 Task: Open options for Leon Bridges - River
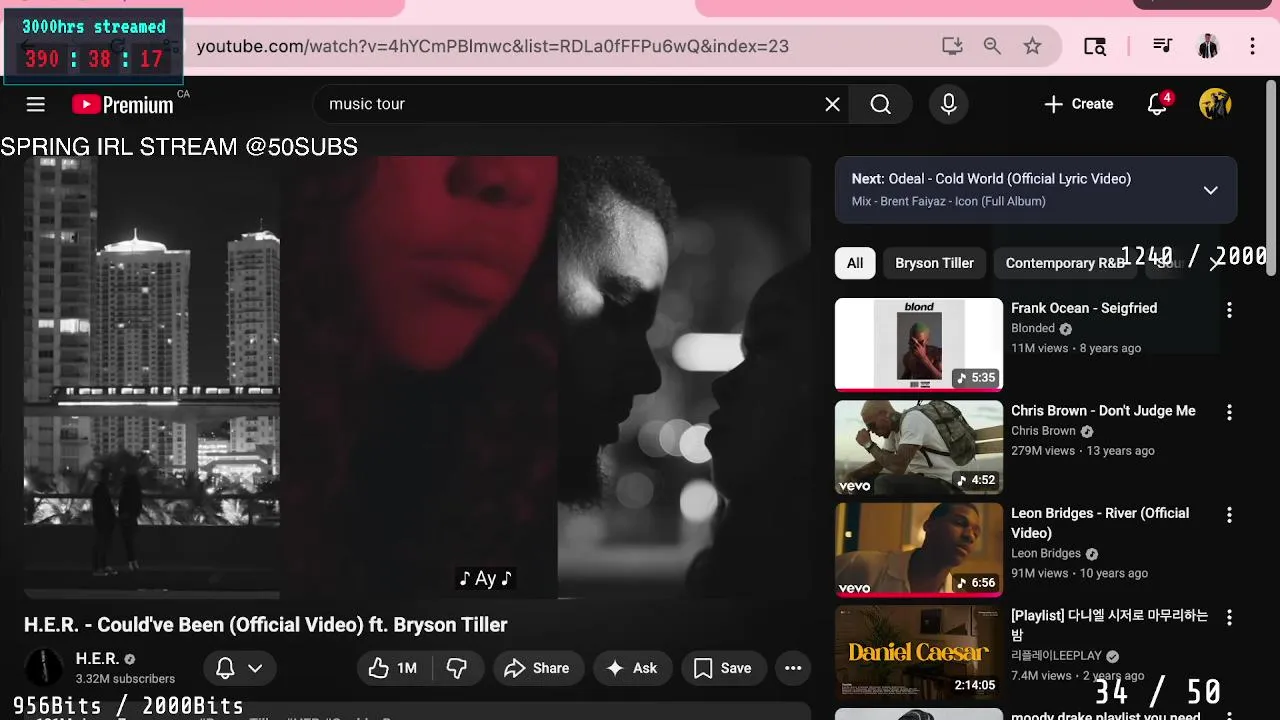1229,515
